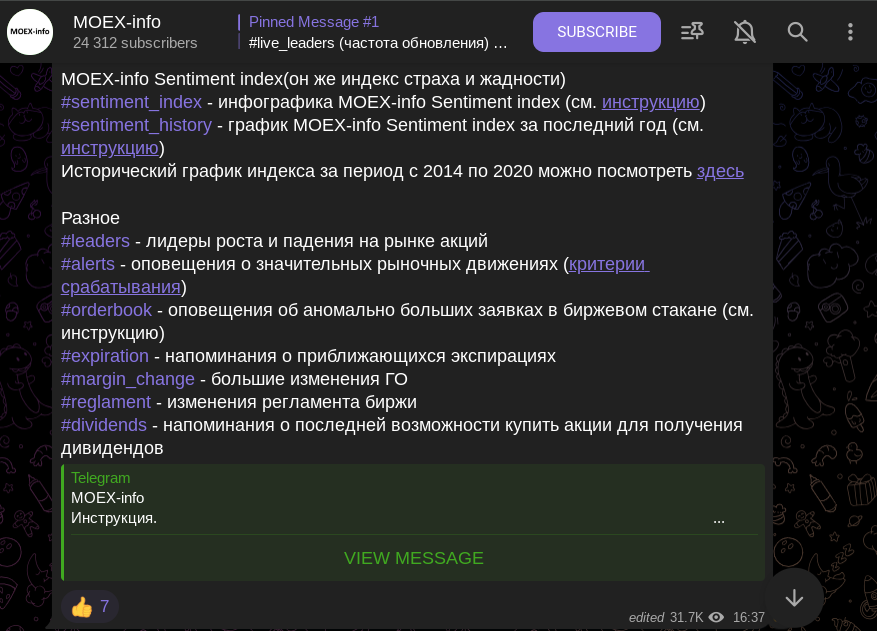877x631 pixels.
Task: Subscribe to the MOEX-info channel
Action: (596, 32)
